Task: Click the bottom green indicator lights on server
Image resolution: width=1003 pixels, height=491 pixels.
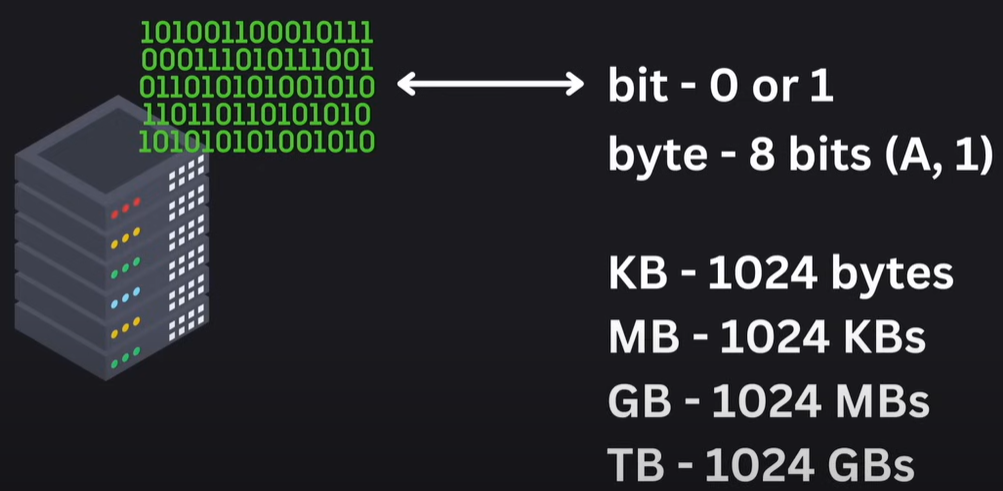Action: coord(125,358)
